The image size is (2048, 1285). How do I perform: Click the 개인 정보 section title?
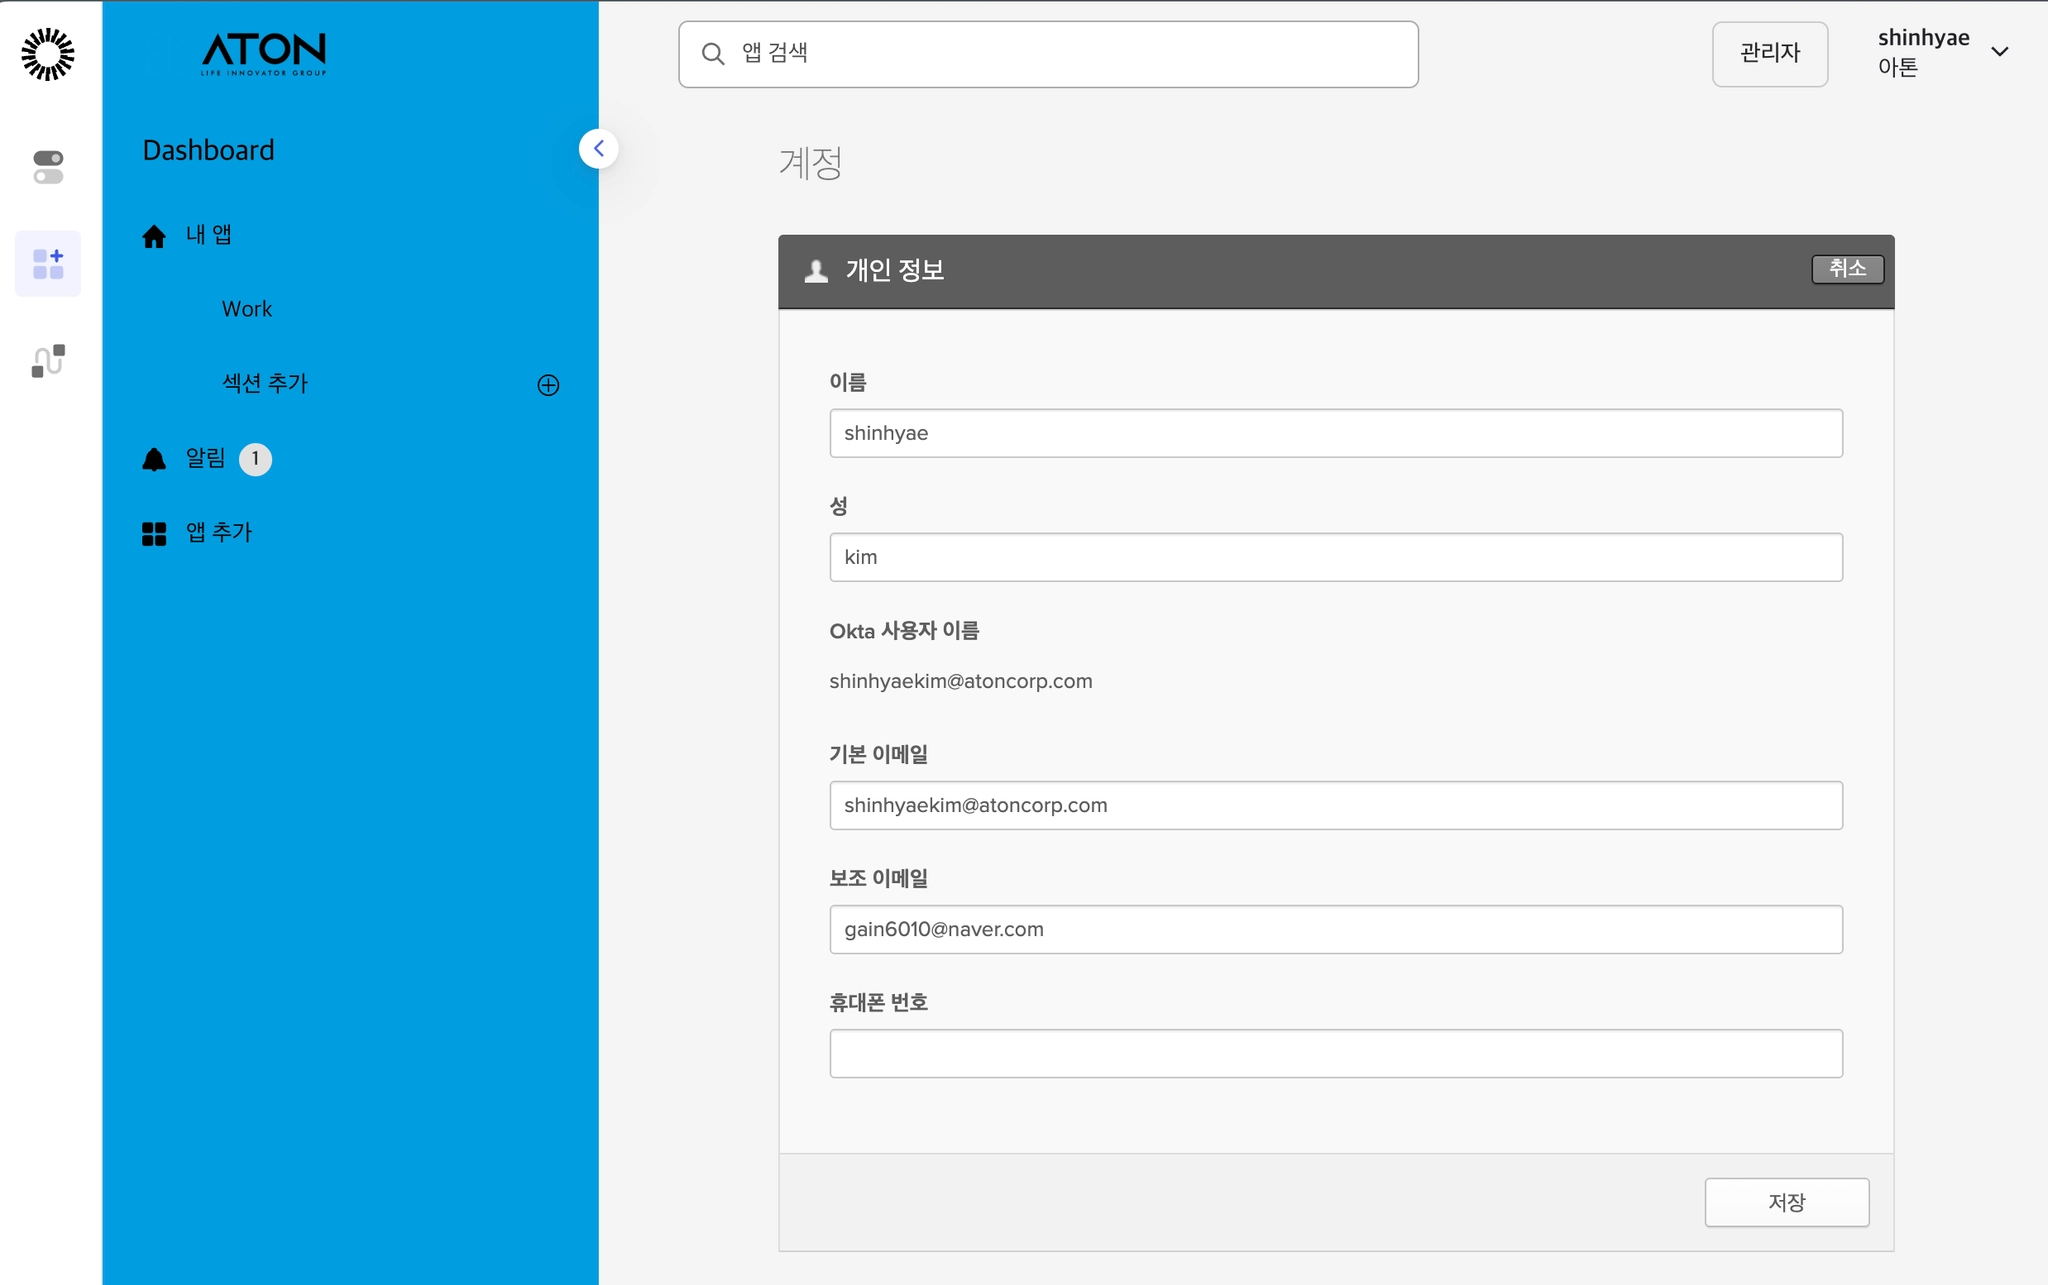point(895,270)
